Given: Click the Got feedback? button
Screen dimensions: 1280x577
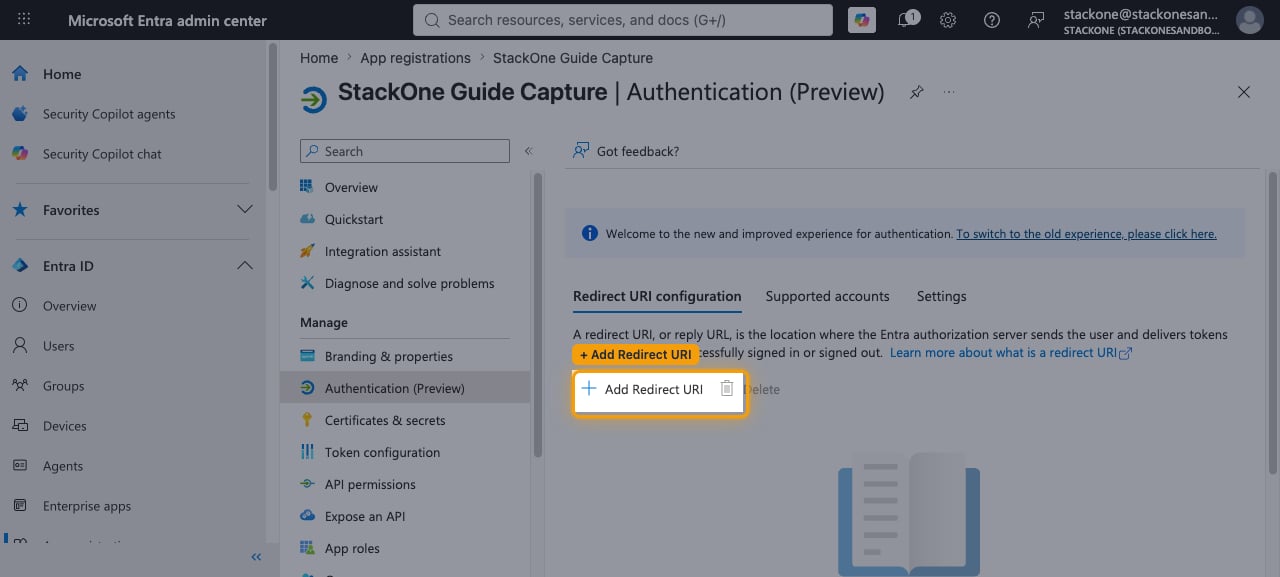Looking at the screenshot, I should coord(626,151).
